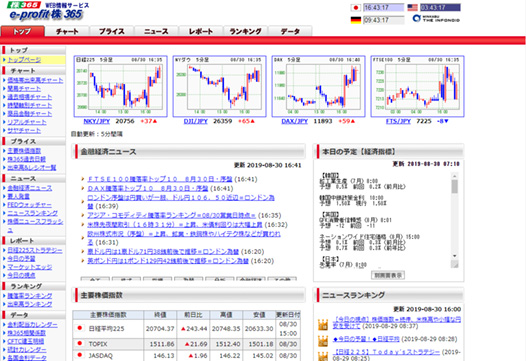Open the NKY/JPY link

click(x=97, y=121)
